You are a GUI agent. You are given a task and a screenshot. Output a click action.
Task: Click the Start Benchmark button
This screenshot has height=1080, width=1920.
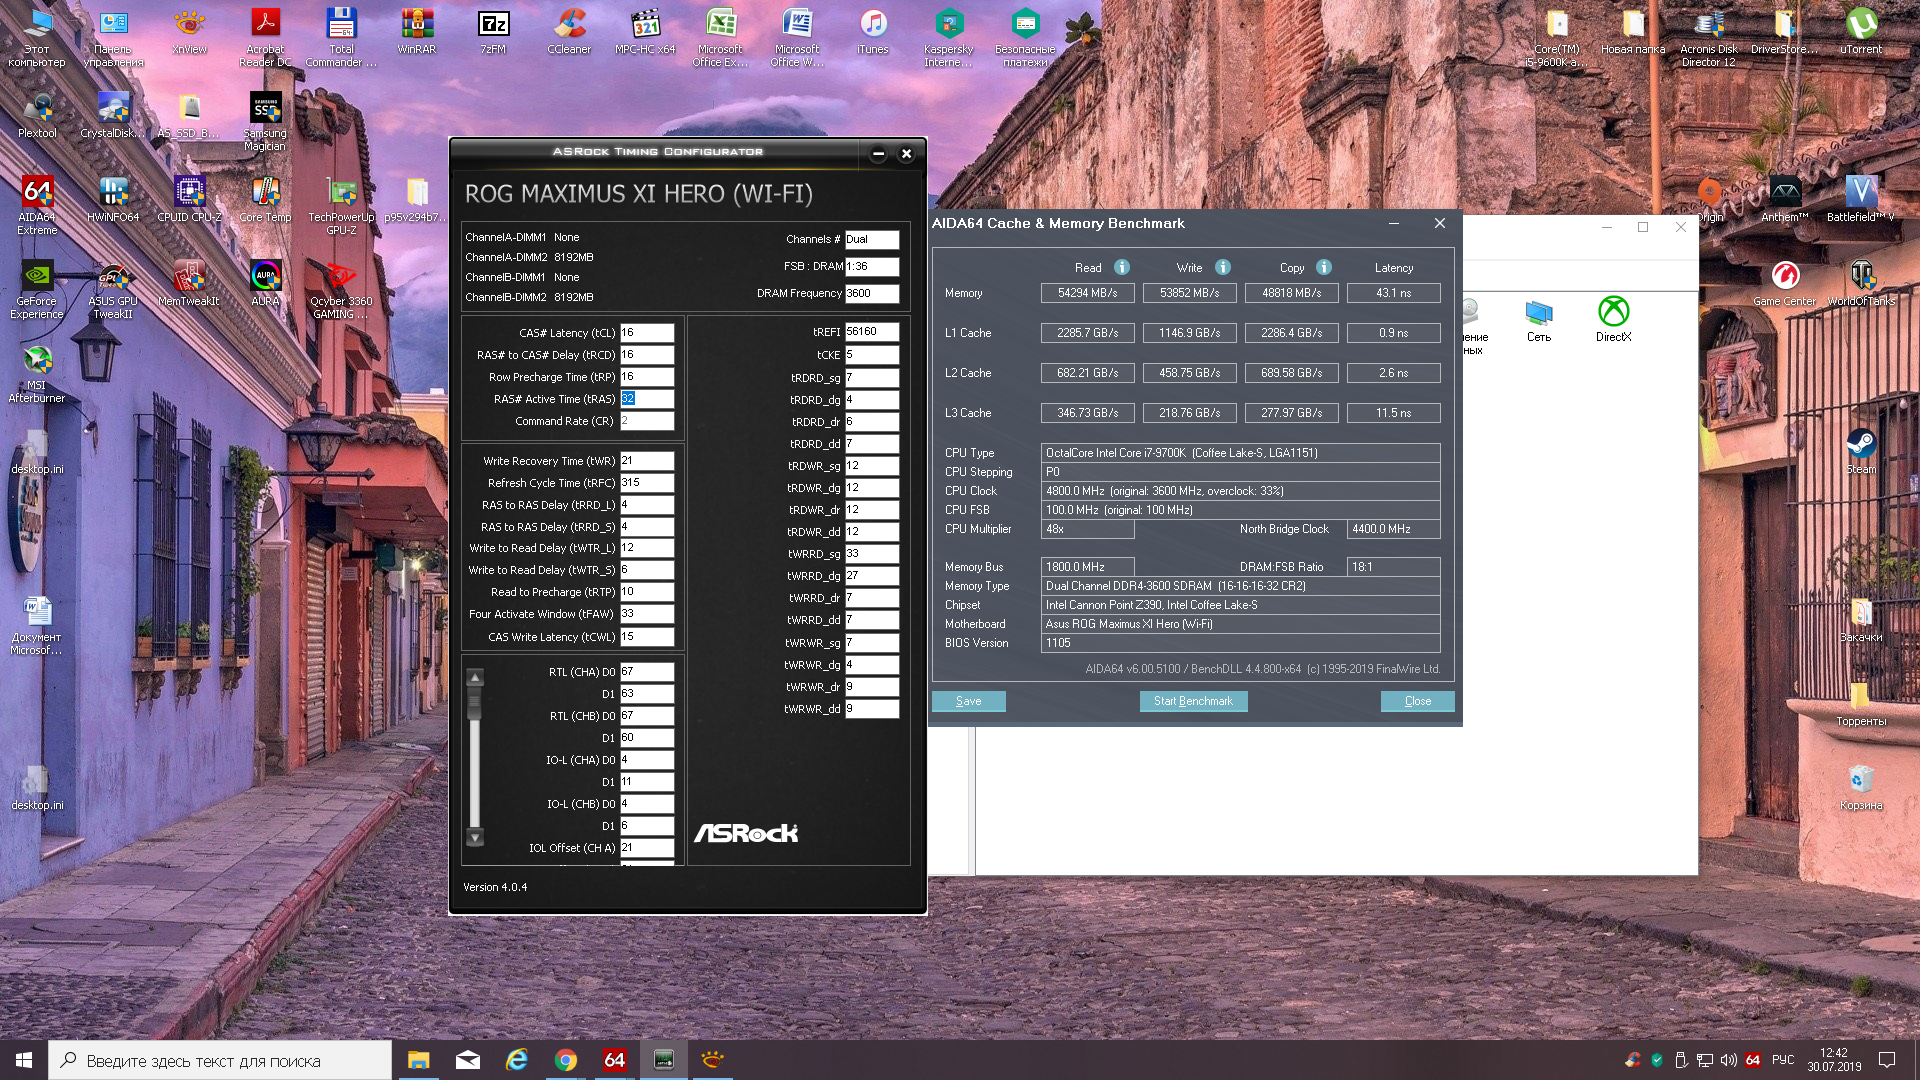point(1193,701)
